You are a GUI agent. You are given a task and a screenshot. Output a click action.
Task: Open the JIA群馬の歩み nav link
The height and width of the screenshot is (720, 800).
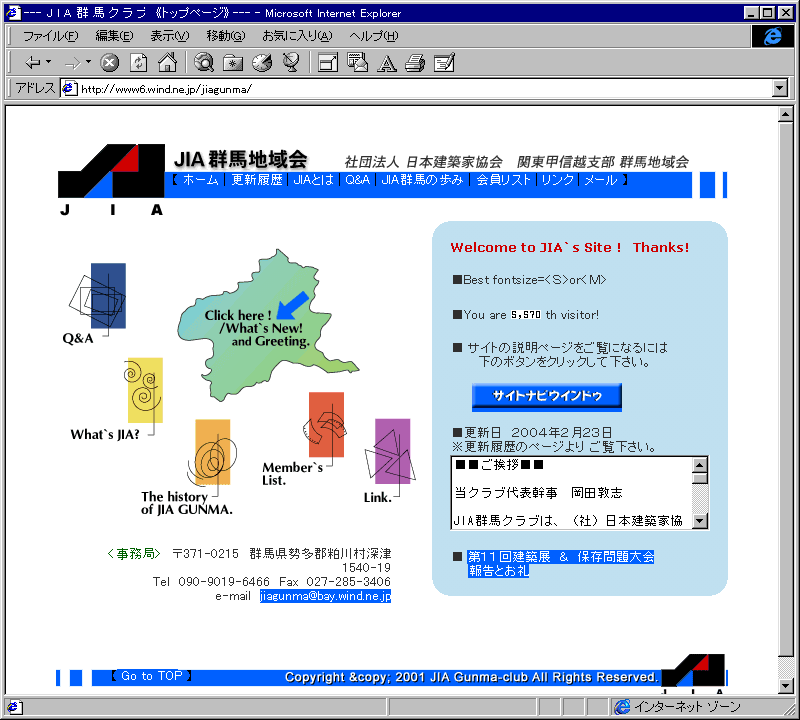(422, 180)
